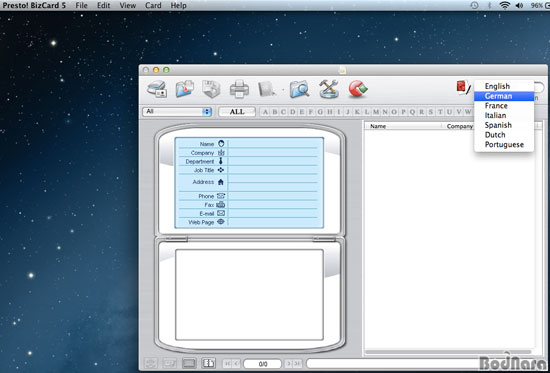Click the floppy disks save toolbar icon
The width and height of the screenshot is (550, 373).
tap(212, 89)
